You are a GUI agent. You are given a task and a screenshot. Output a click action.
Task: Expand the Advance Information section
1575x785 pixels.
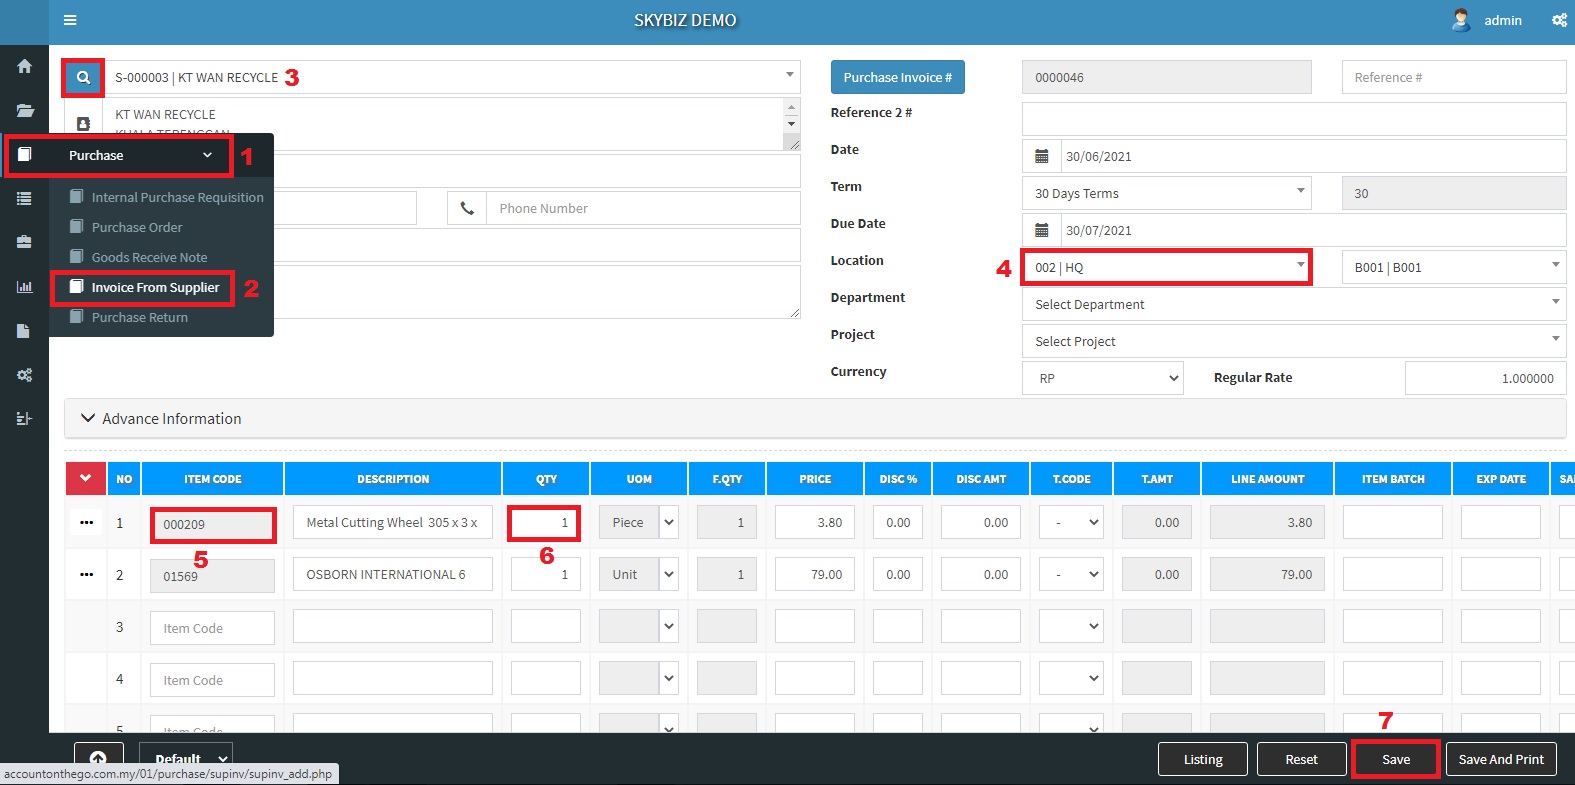click(x=161, y=418)
